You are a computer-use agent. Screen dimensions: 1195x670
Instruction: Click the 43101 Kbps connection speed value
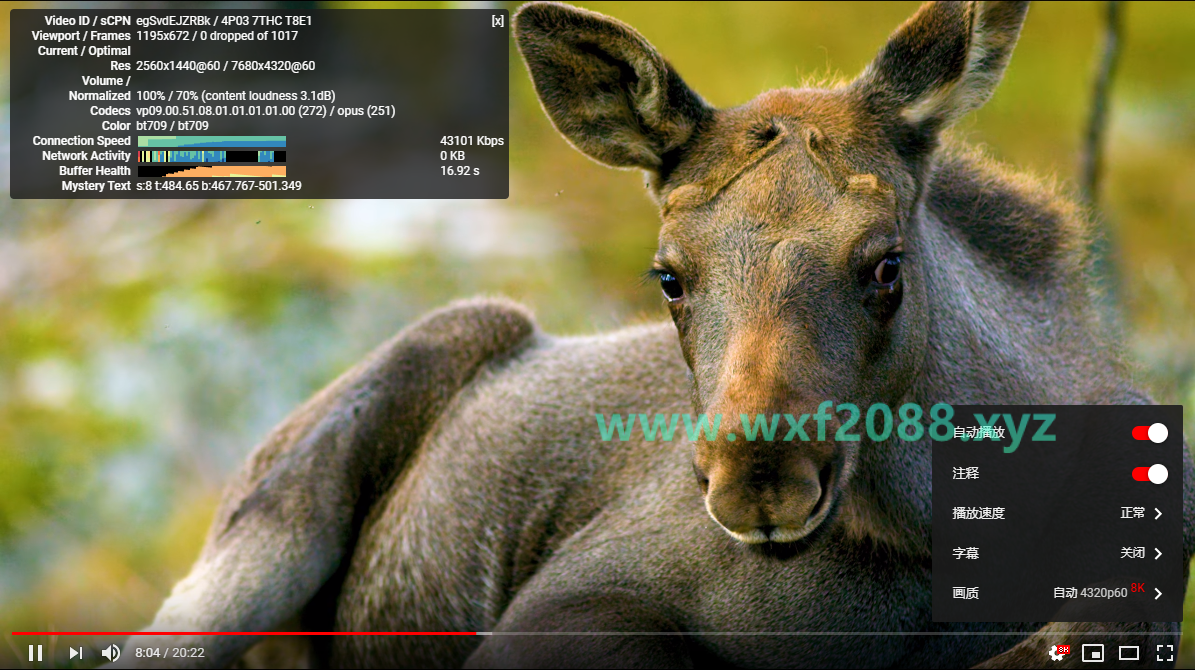[x=472, y=141]
